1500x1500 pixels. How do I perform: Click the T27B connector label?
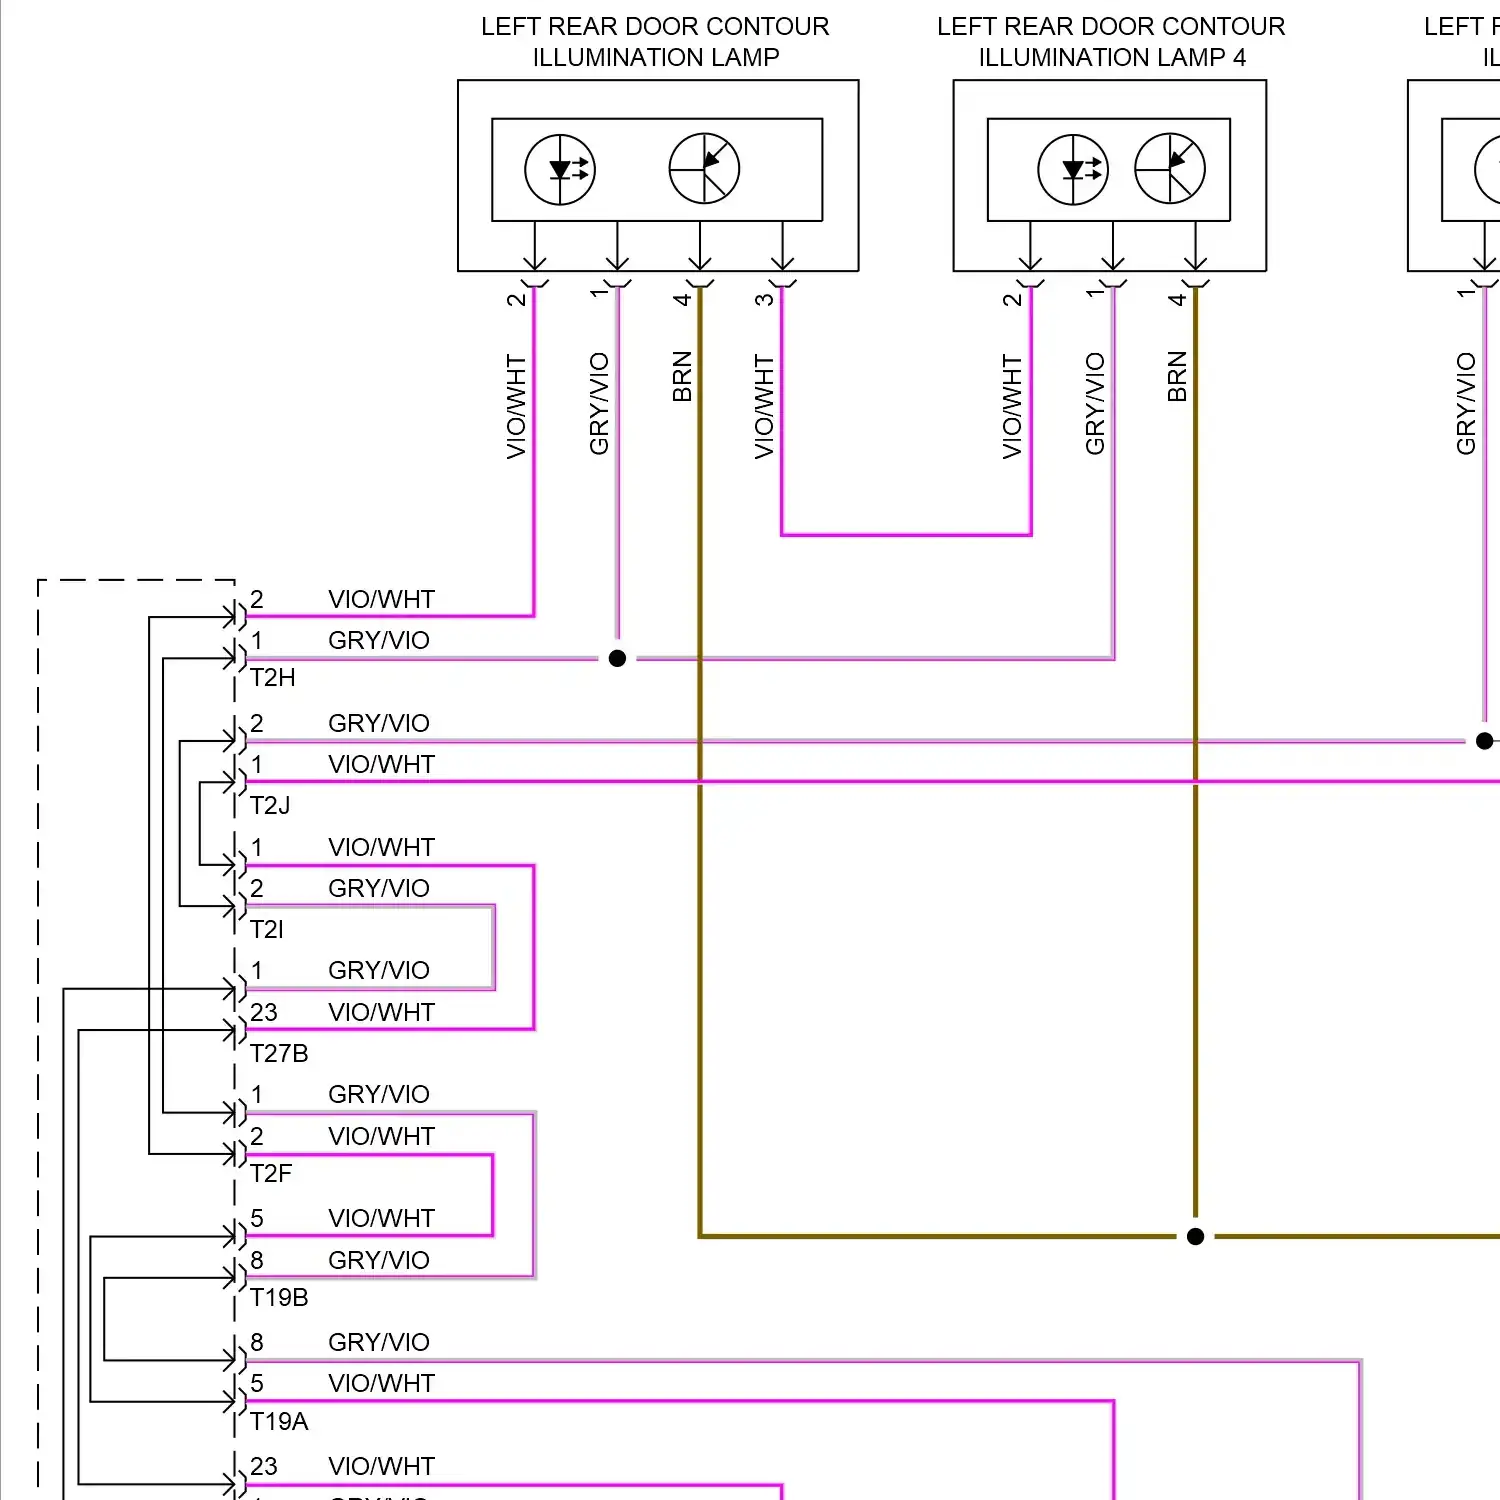coord(279,1054)
